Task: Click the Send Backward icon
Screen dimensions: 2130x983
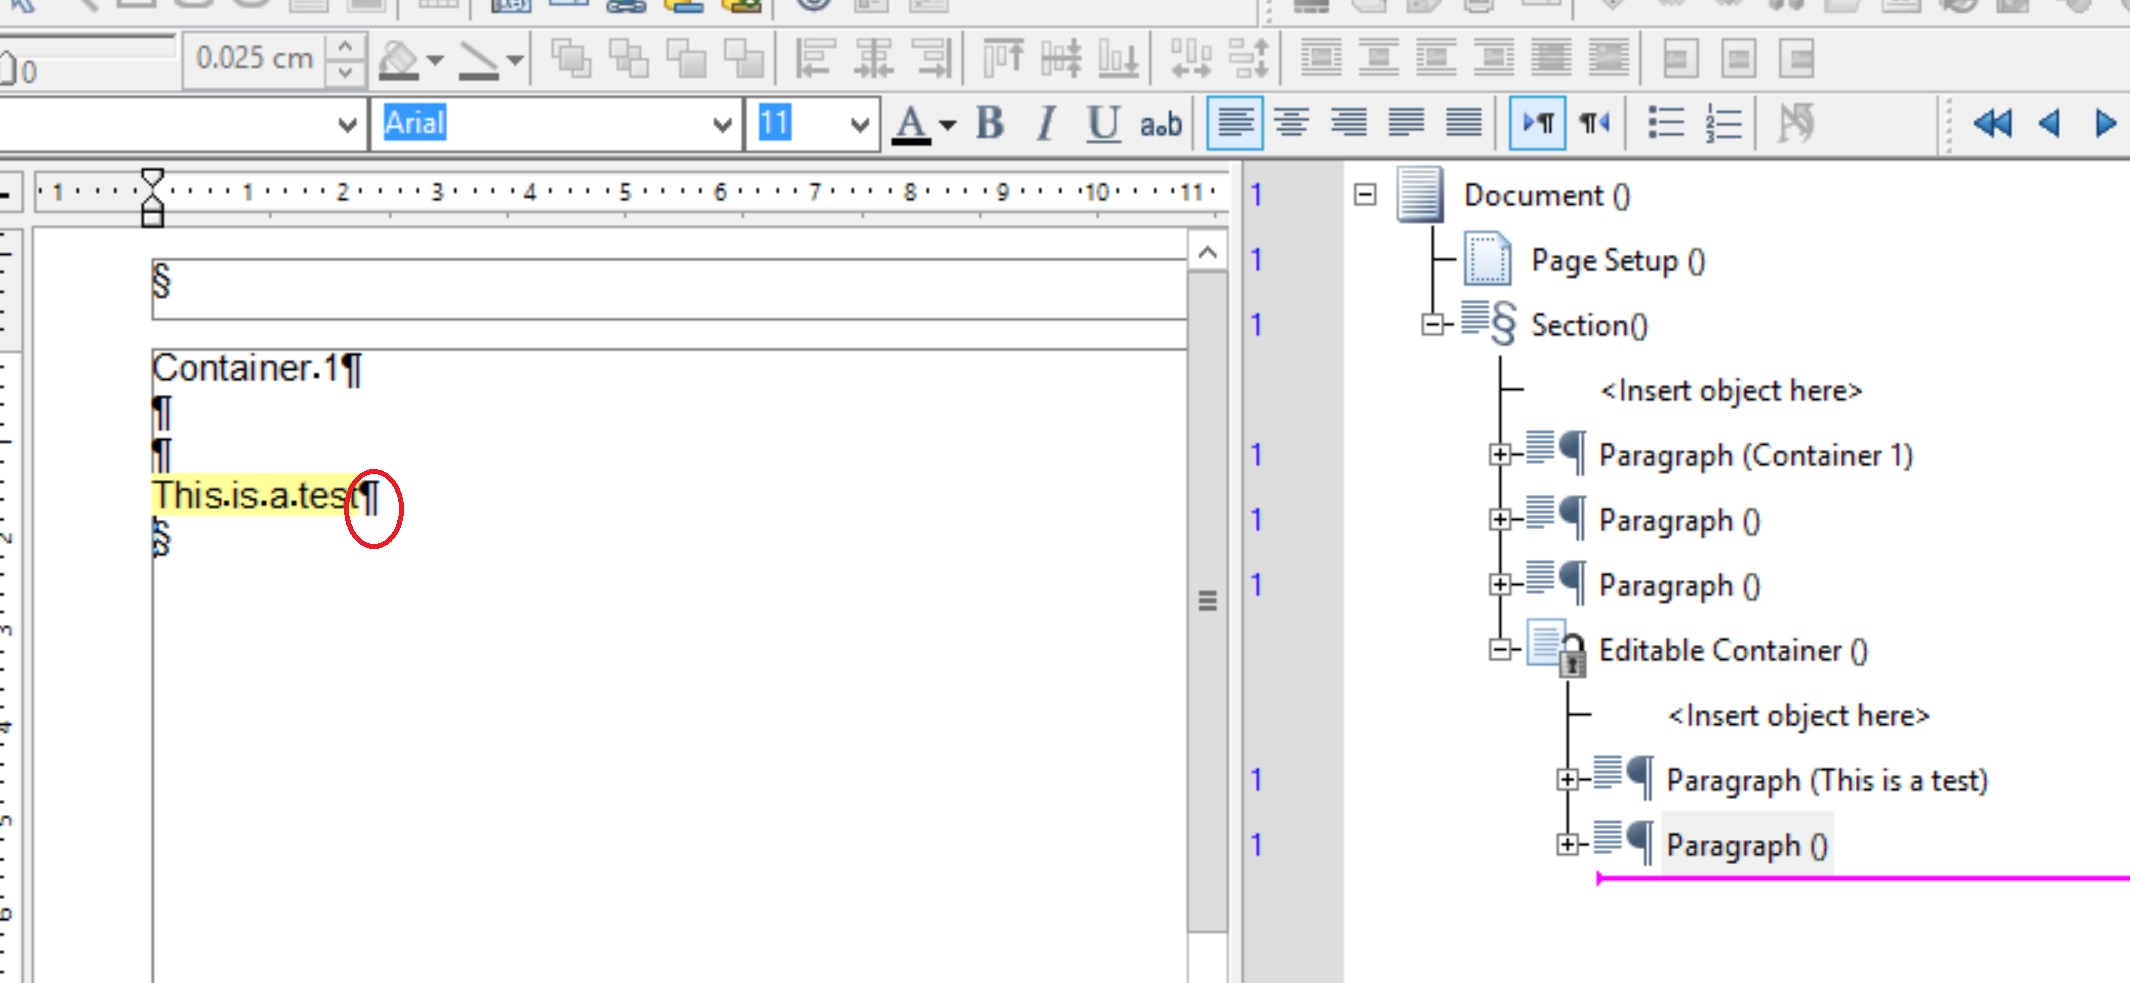Action: click(x=687, y=58)
